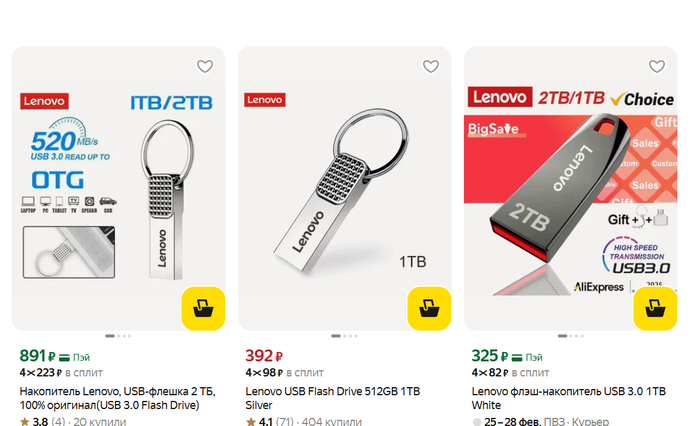Open 'Lenovo USB Flash Drive 512GB 1TB Silver' listing
Screen dimensions: 700x426
pos(333,398)
